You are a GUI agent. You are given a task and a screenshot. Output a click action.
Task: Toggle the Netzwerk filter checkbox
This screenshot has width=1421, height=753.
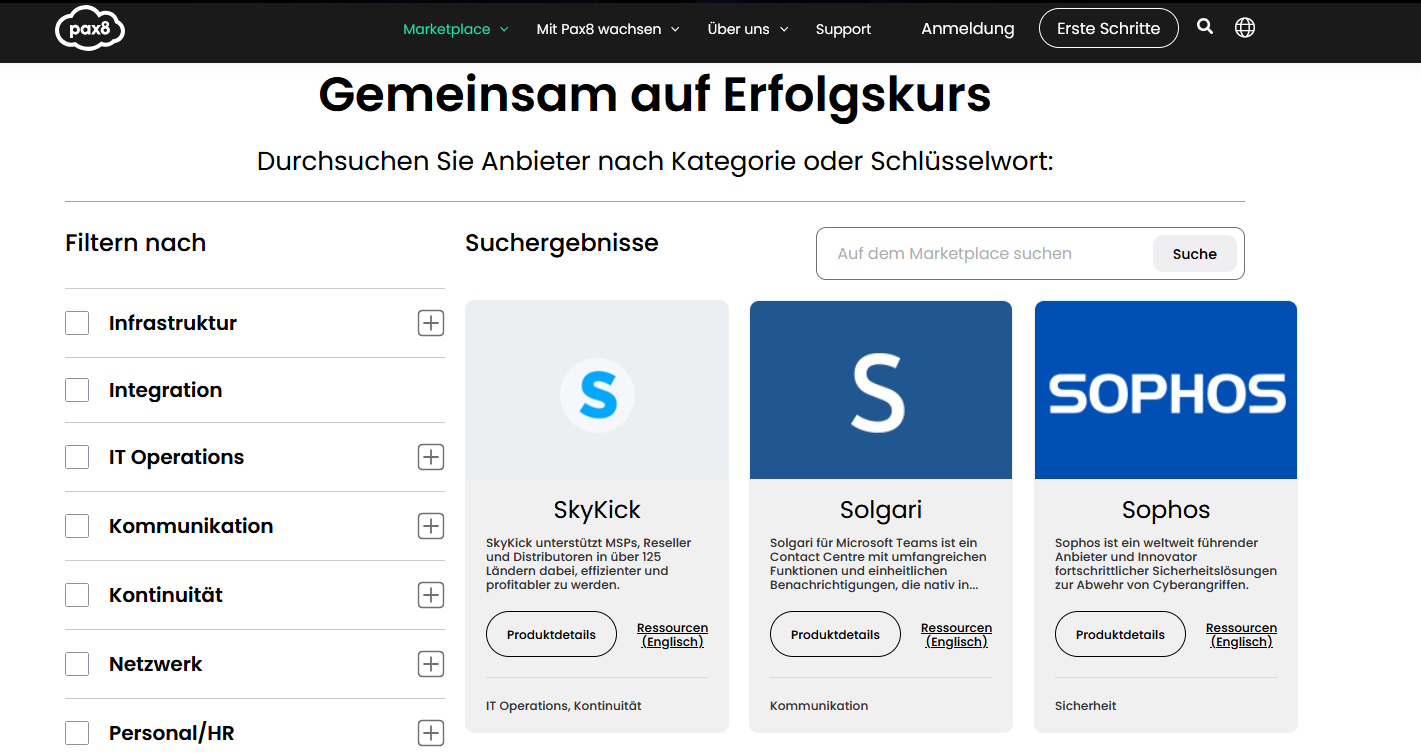(77, 664)
